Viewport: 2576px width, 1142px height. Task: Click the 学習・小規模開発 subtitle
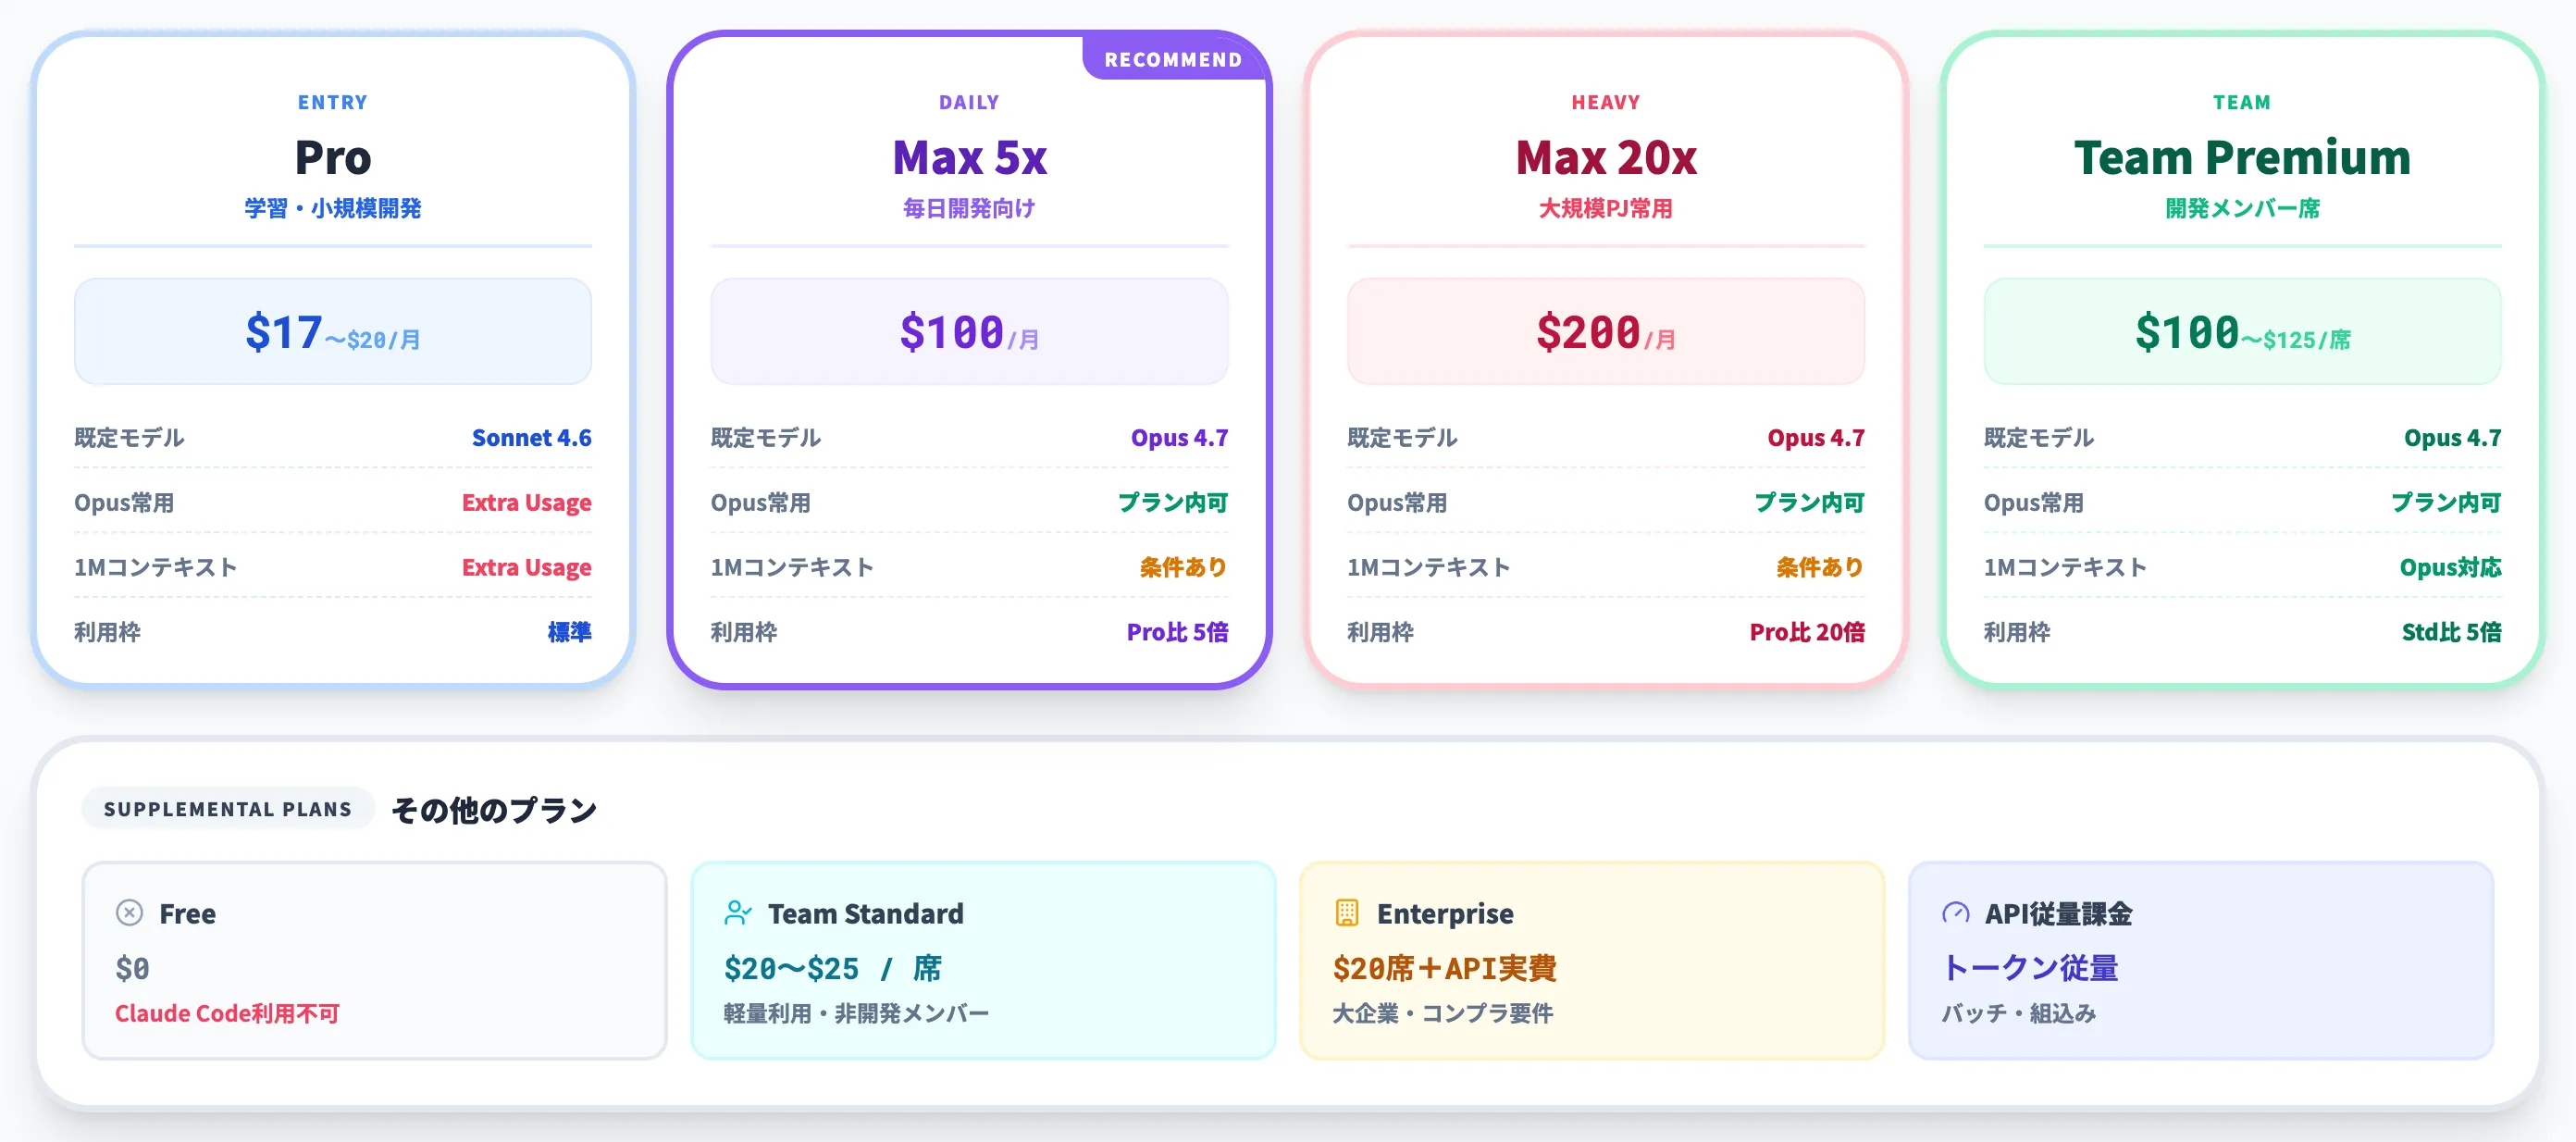point(333,208)
